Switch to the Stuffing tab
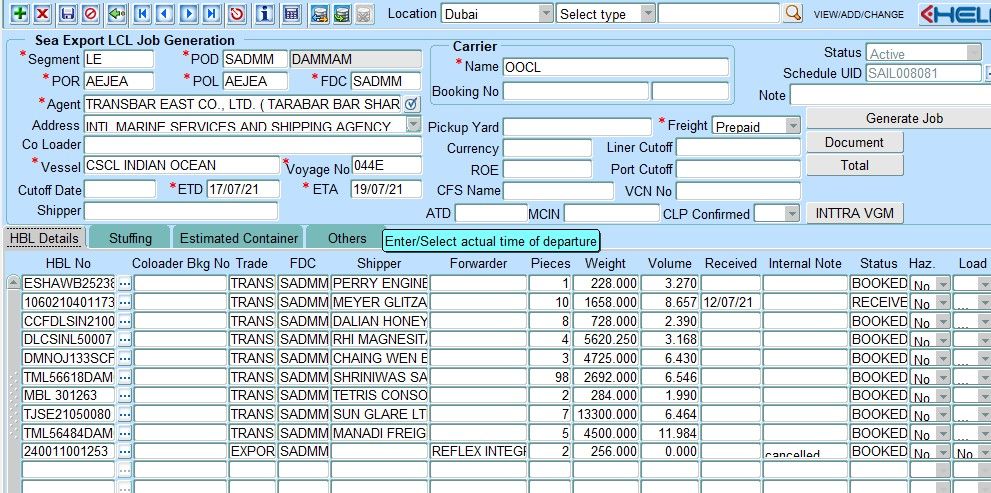Image resolution: width=991 pixels, height=493 pixels. point(130,238)
